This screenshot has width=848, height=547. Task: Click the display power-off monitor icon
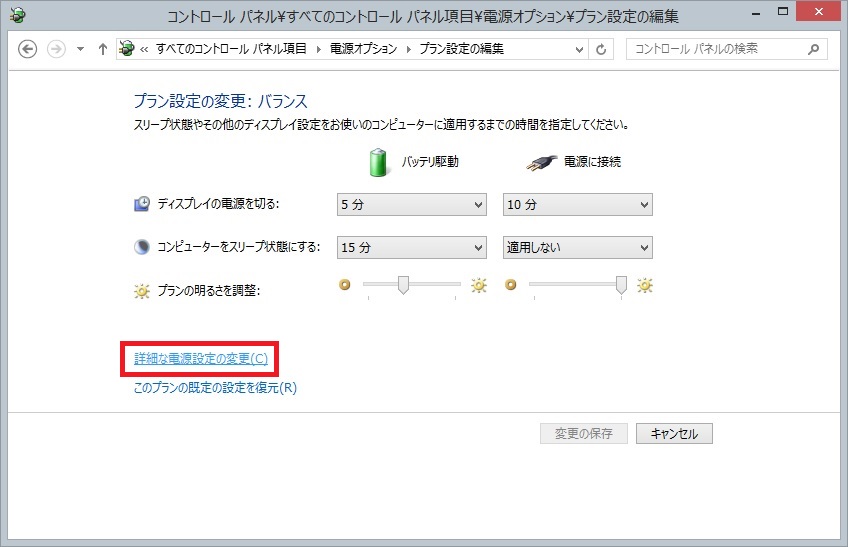pos(142,204)
